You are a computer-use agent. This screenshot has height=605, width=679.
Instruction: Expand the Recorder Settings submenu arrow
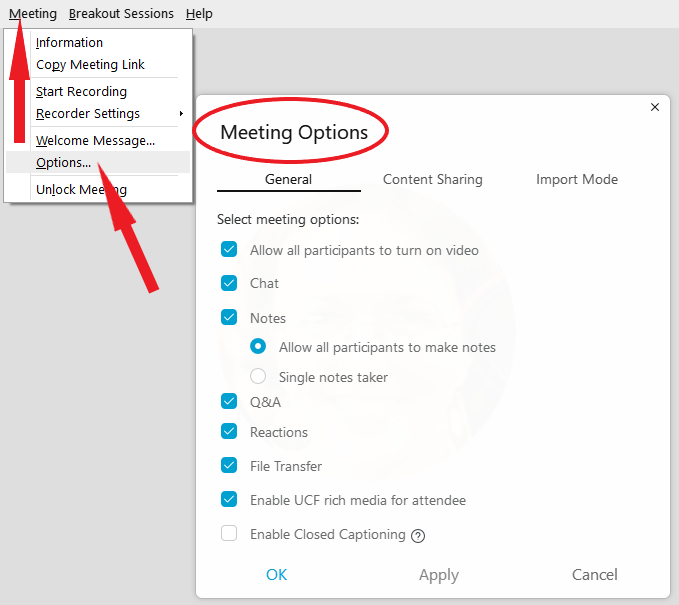click(181, 113)
